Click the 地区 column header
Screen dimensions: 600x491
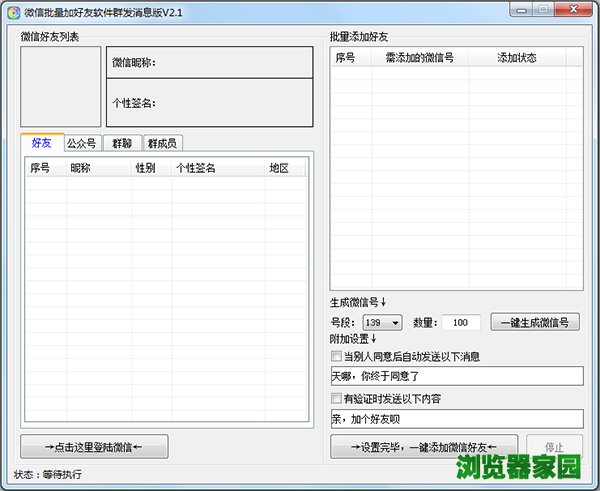[285, 168]
